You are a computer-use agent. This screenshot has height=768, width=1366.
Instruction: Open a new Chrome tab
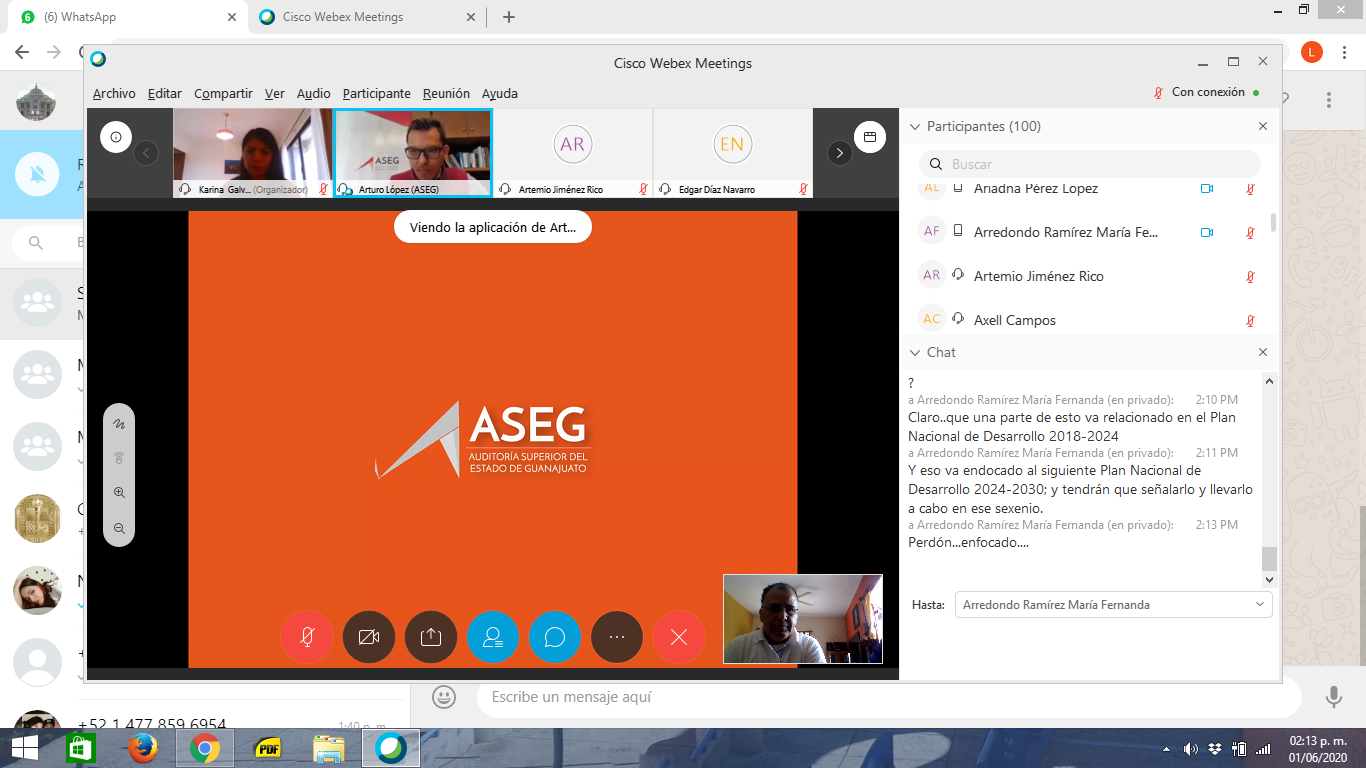coord(509,17)
